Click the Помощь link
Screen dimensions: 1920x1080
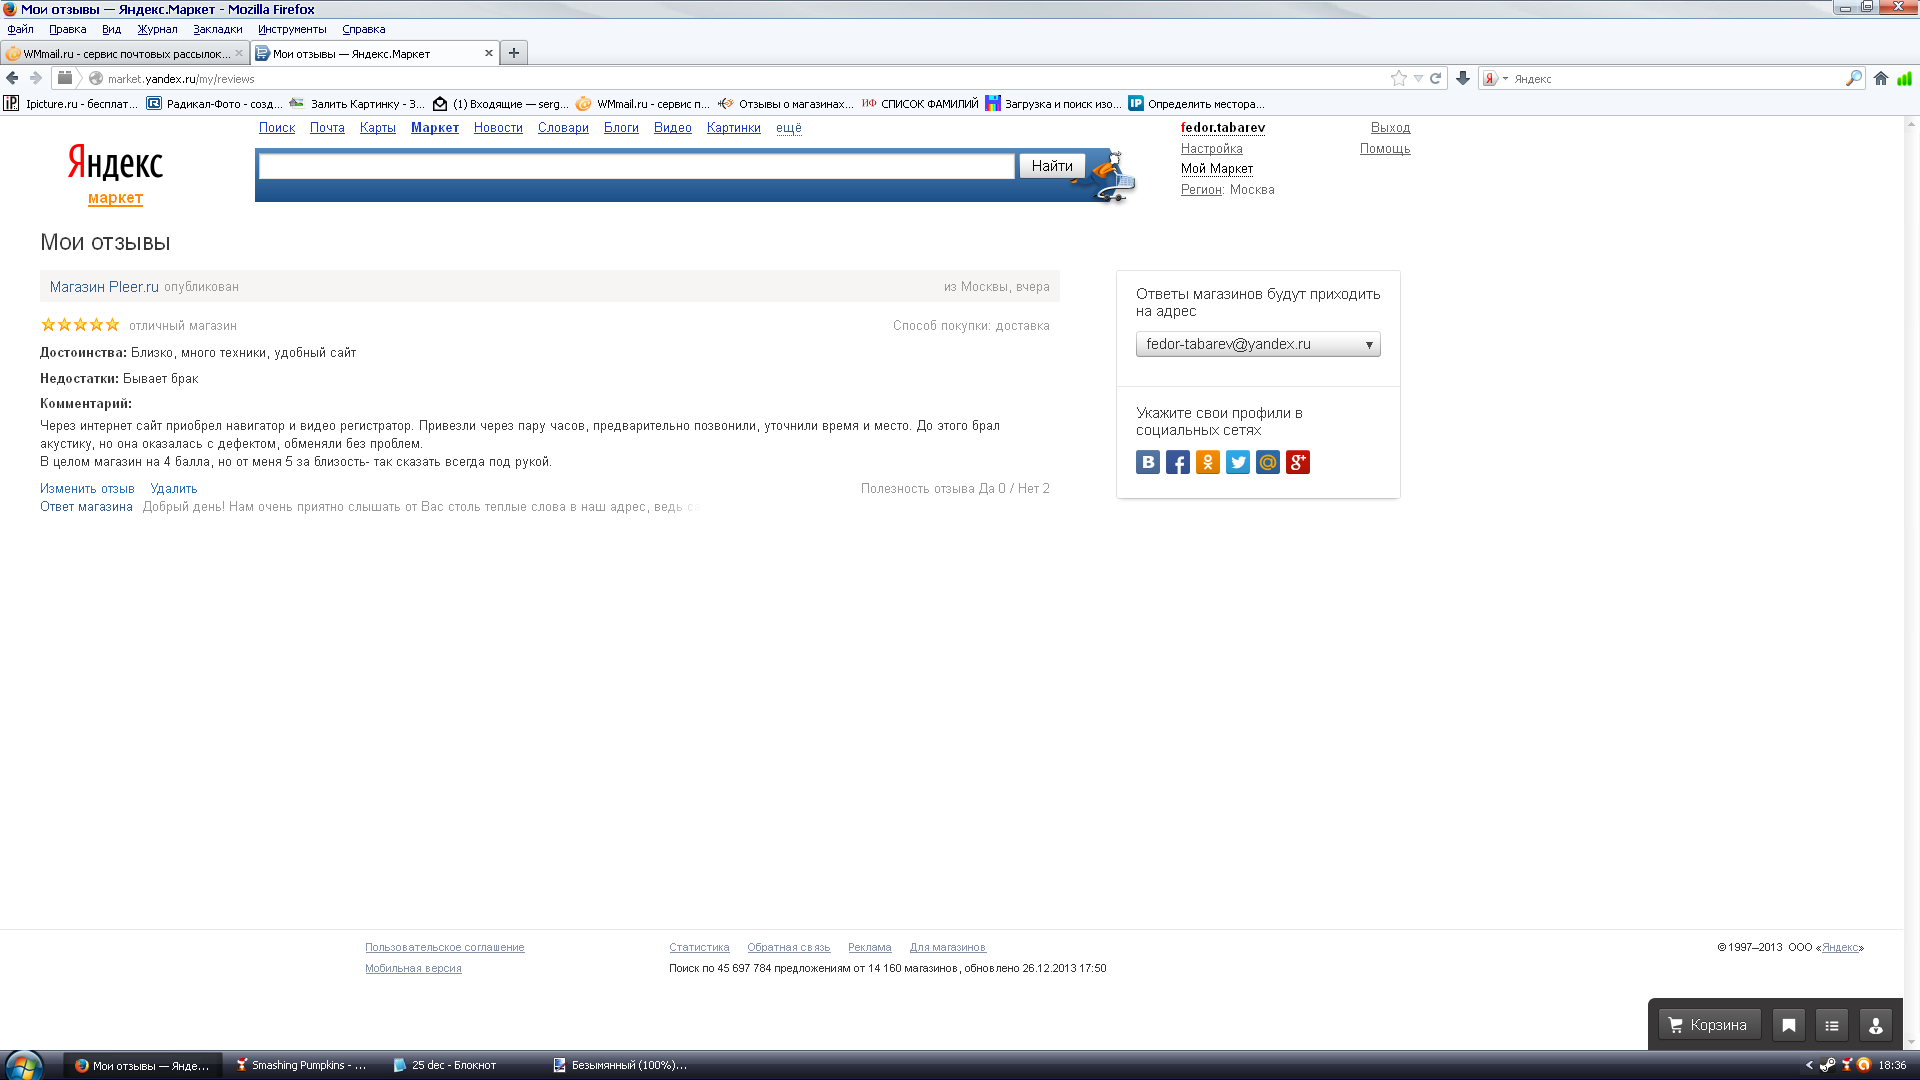coord(1385,149)
